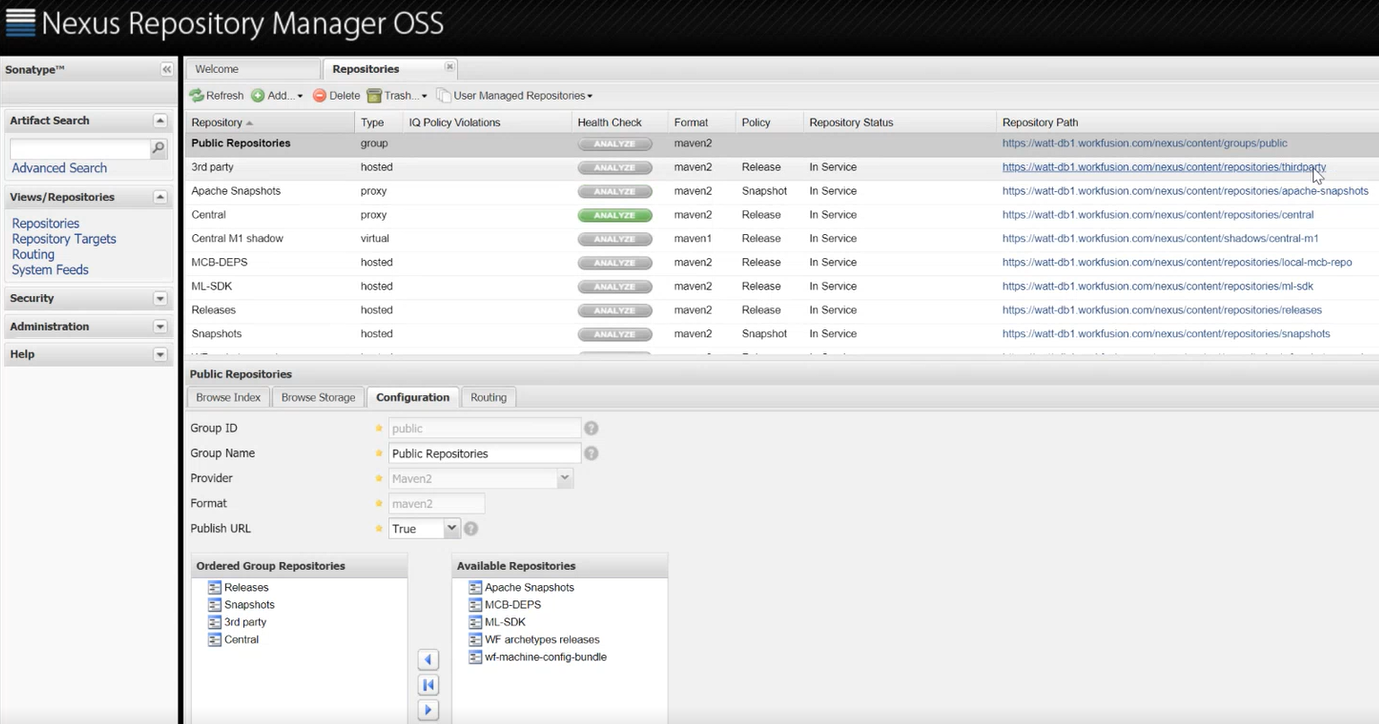The image size is (1379, 724).
Task: Sort by the Repository Status column header
Action: click(900, 122)
